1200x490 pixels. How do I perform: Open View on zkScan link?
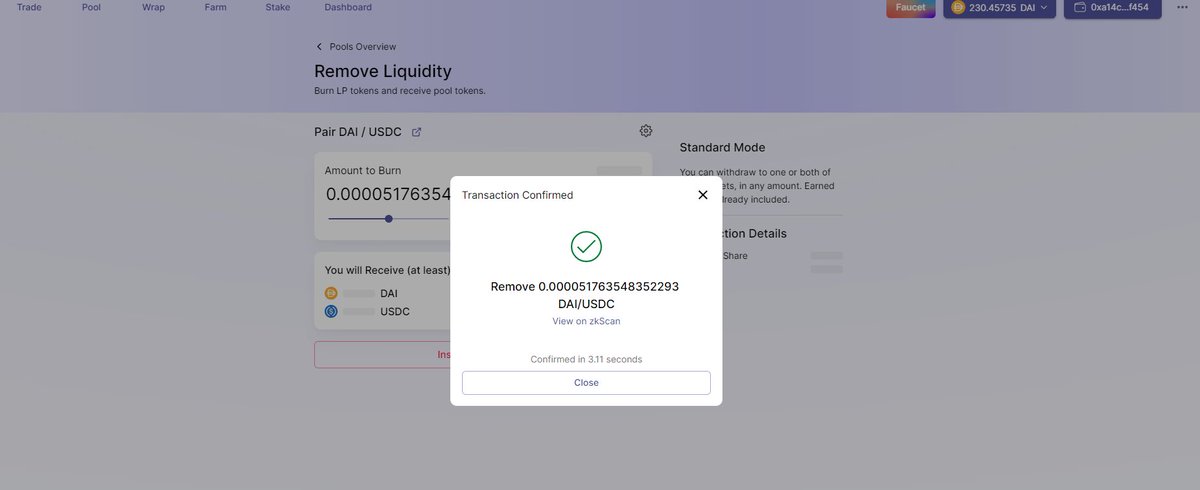(586, 321)
